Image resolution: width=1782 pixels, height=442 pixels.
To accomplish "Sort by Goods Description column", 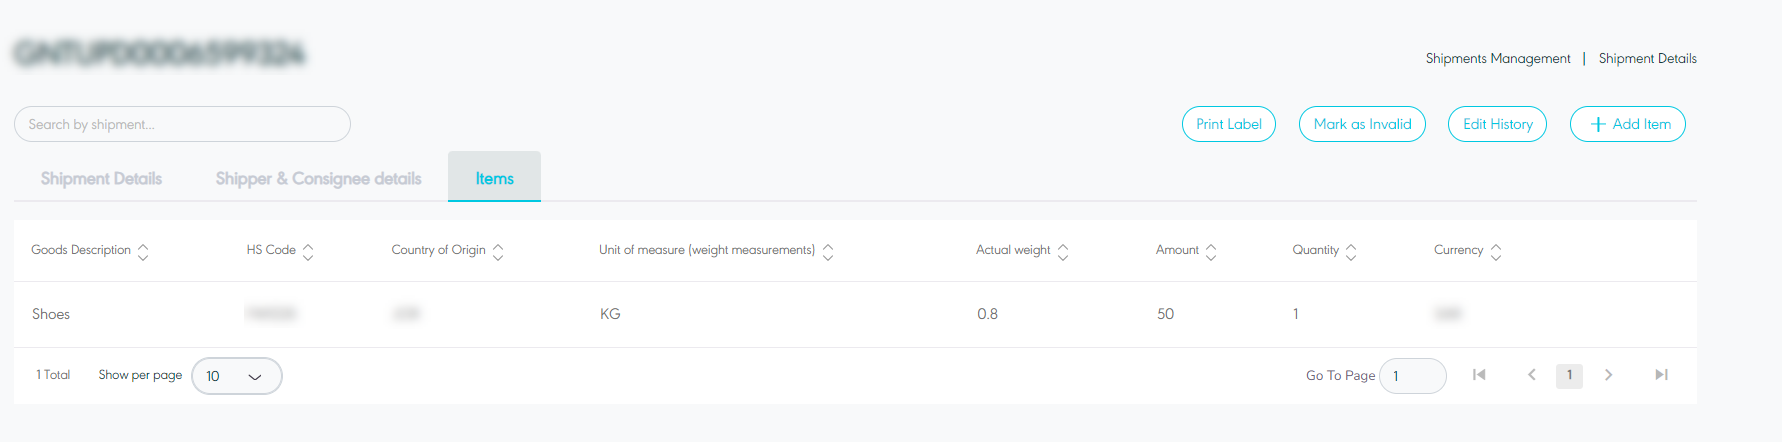I will pos(143,251).
